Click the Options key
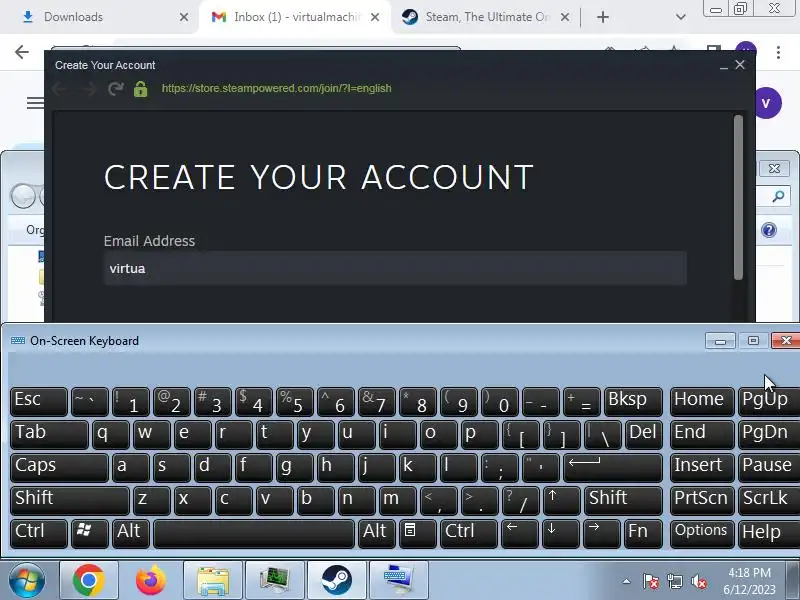 pyautogui.click(x=702, y=534)
